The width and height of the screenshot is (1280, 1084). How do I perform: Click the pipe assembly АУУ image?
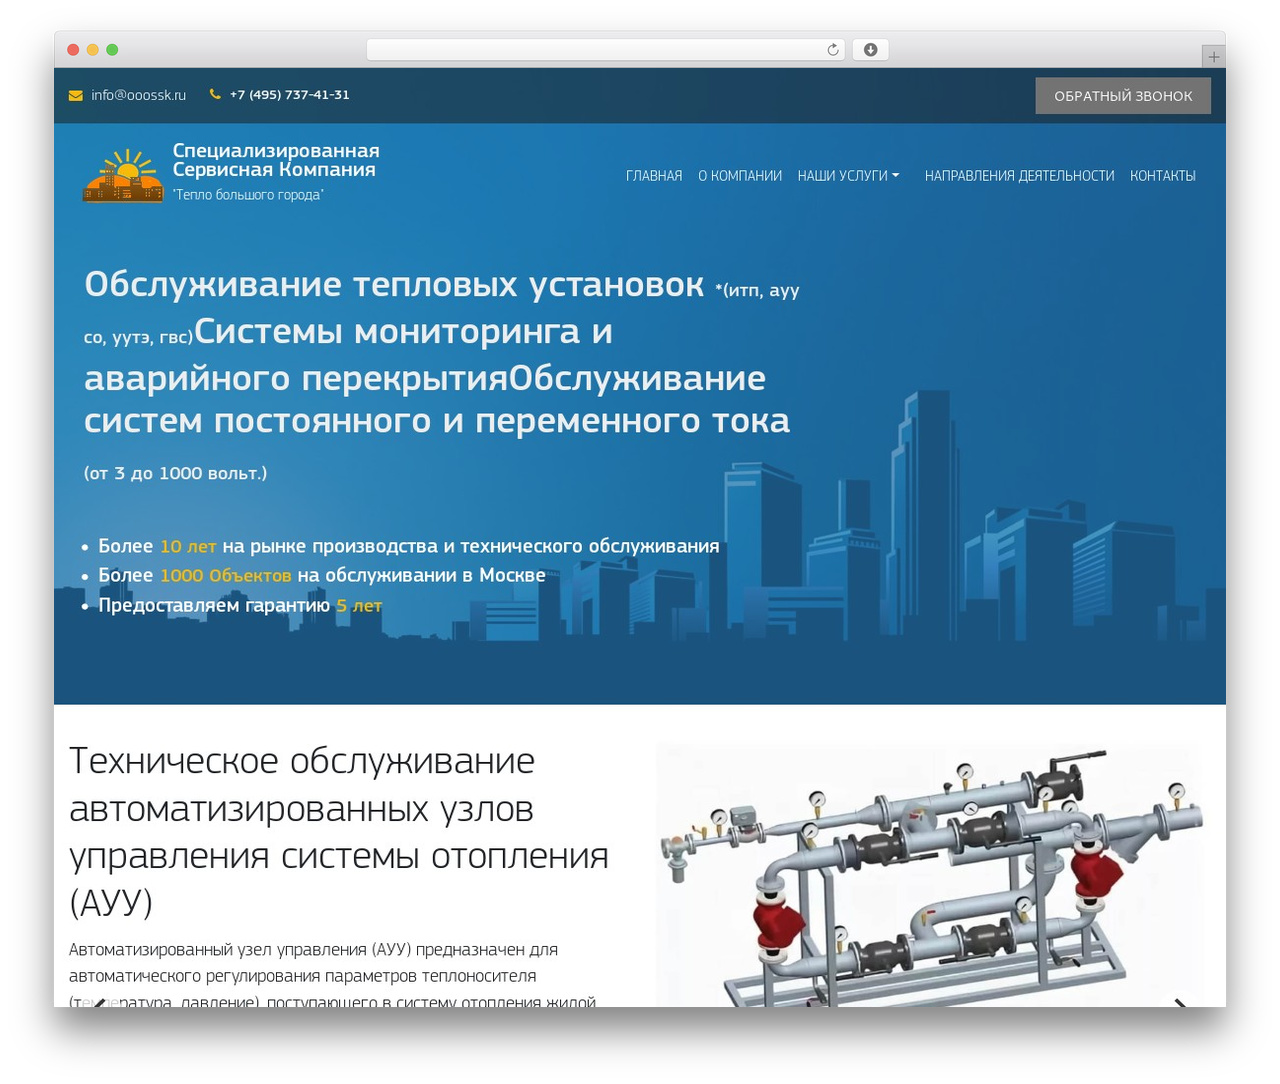[930, 876]
